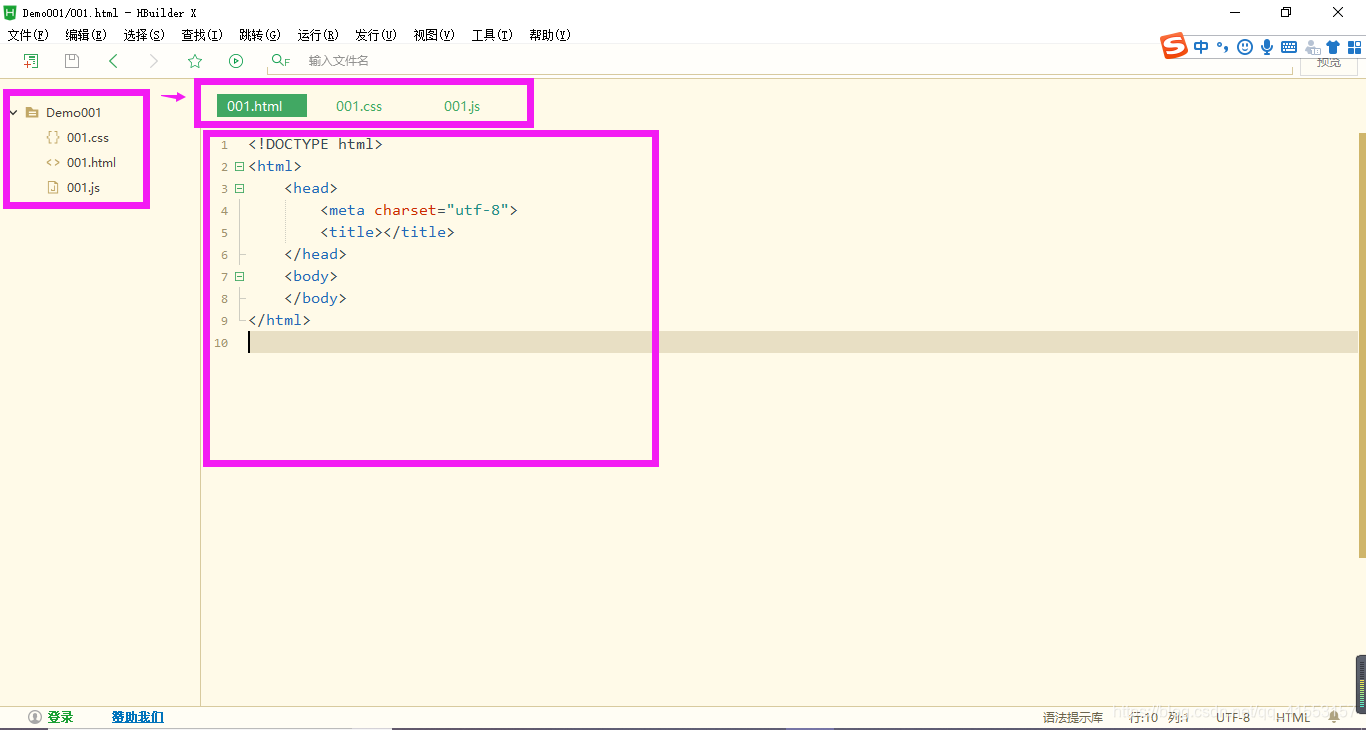Screen dimensions: 1366x730
Task: Click the bookmark star icon
Action: click(195, 61)
